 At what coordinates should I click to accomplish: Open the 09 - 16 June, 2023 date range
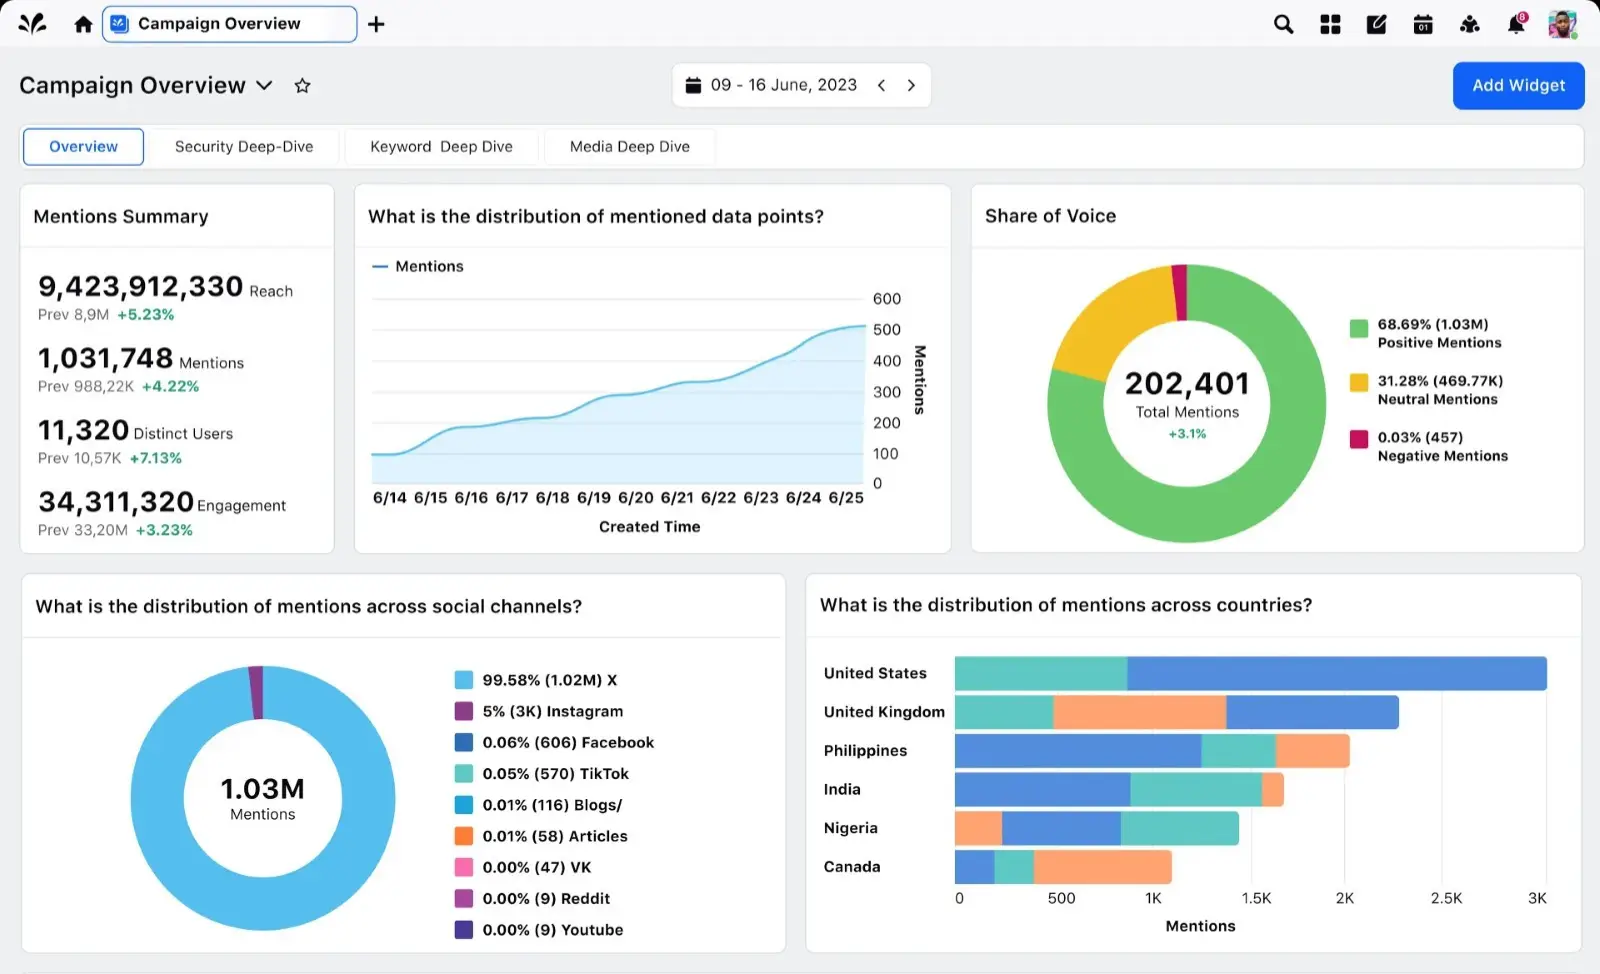(784, 85)
